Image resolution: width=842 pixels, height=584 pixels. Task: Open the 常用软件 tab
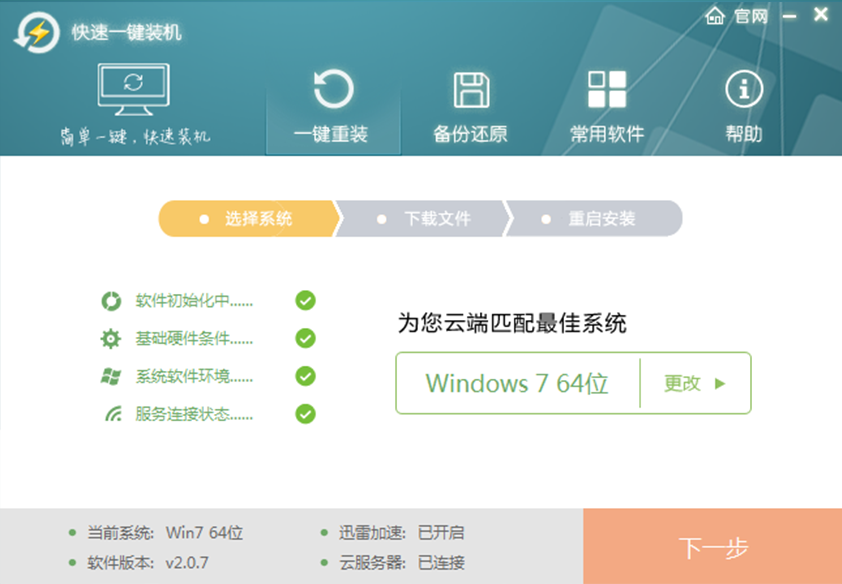[x=607, y=107]
